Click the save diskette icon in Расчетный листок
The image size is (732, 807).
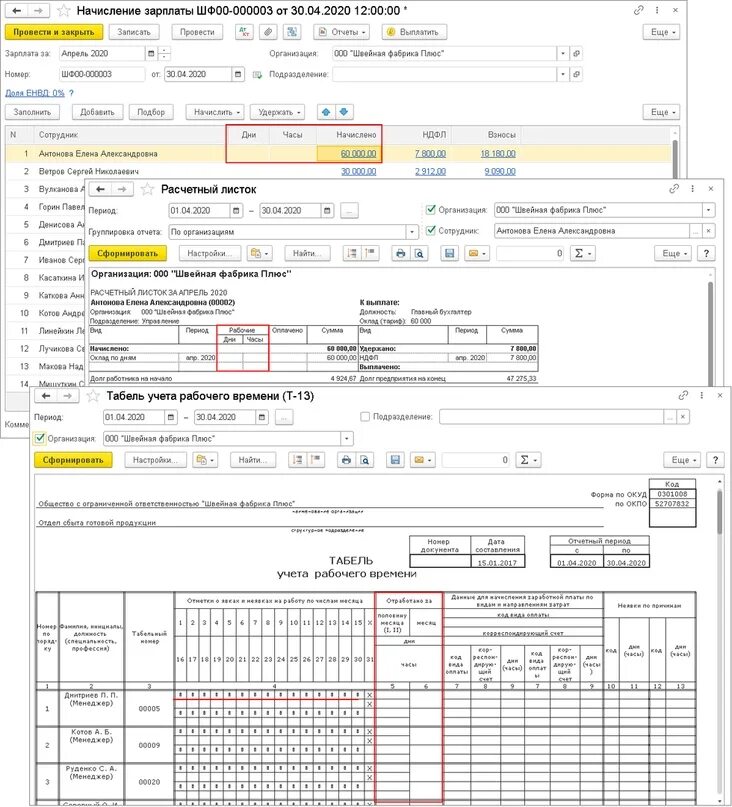point(449,253)
